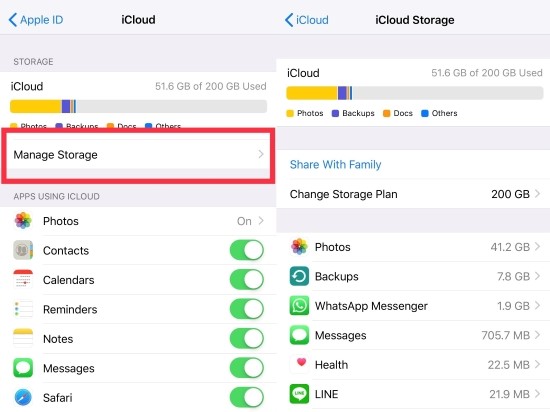Click the Health heart icon
Viewport: 550px width, 412px height.
(x=299, y=364)
